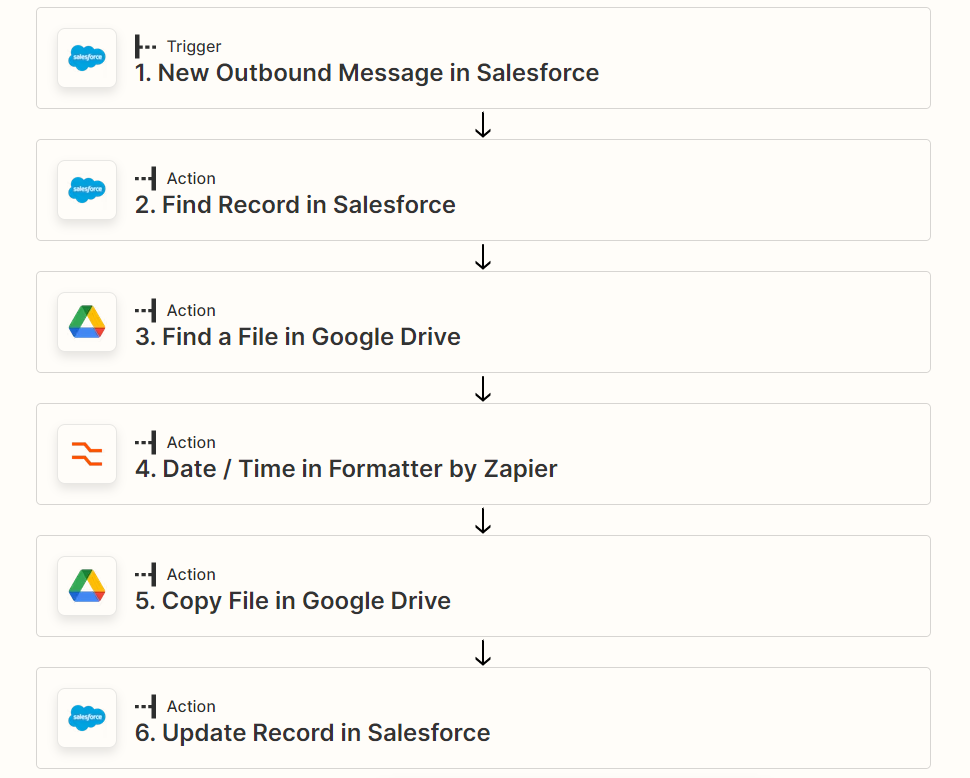Screen dimensions: 970x778
Task: Click the action symbol in step 6
Action: 145,706
